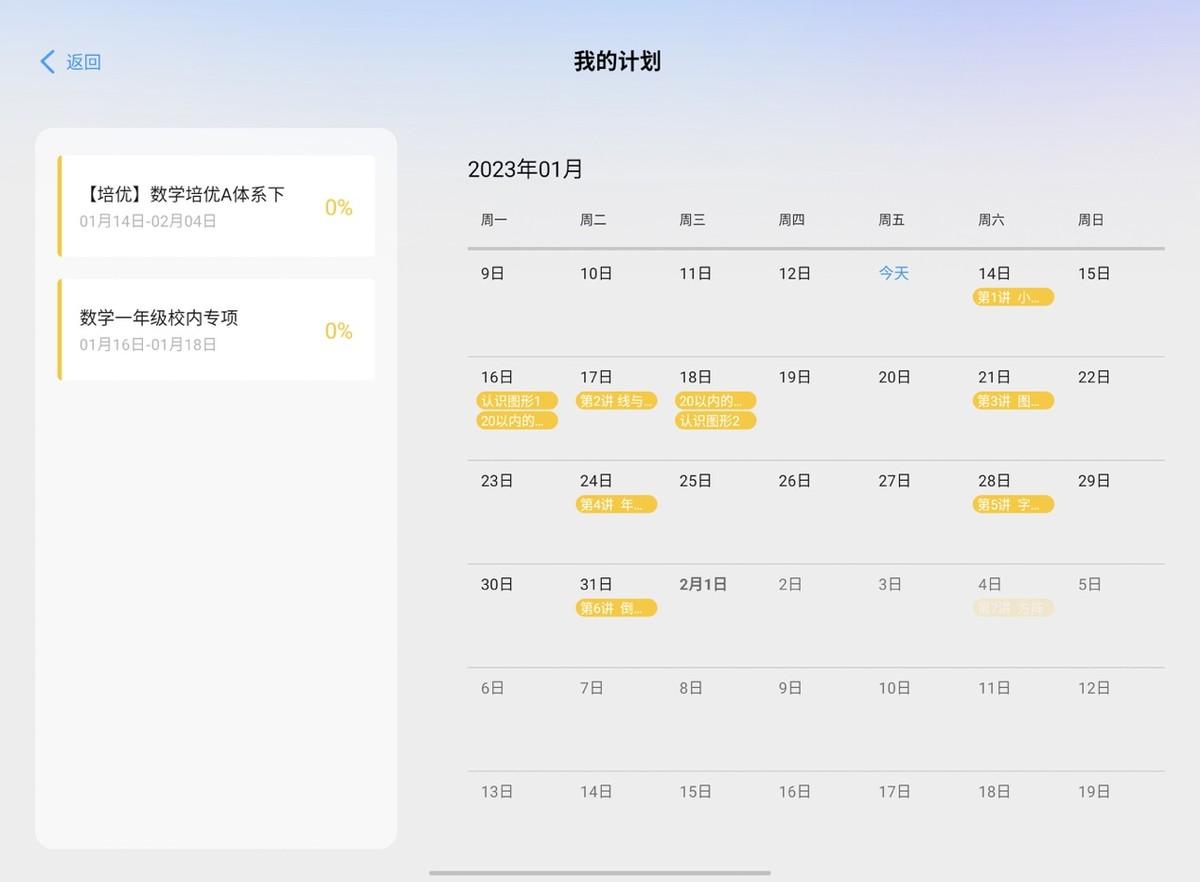Click the 0% progress indicator on the top plan

(339, 207)
